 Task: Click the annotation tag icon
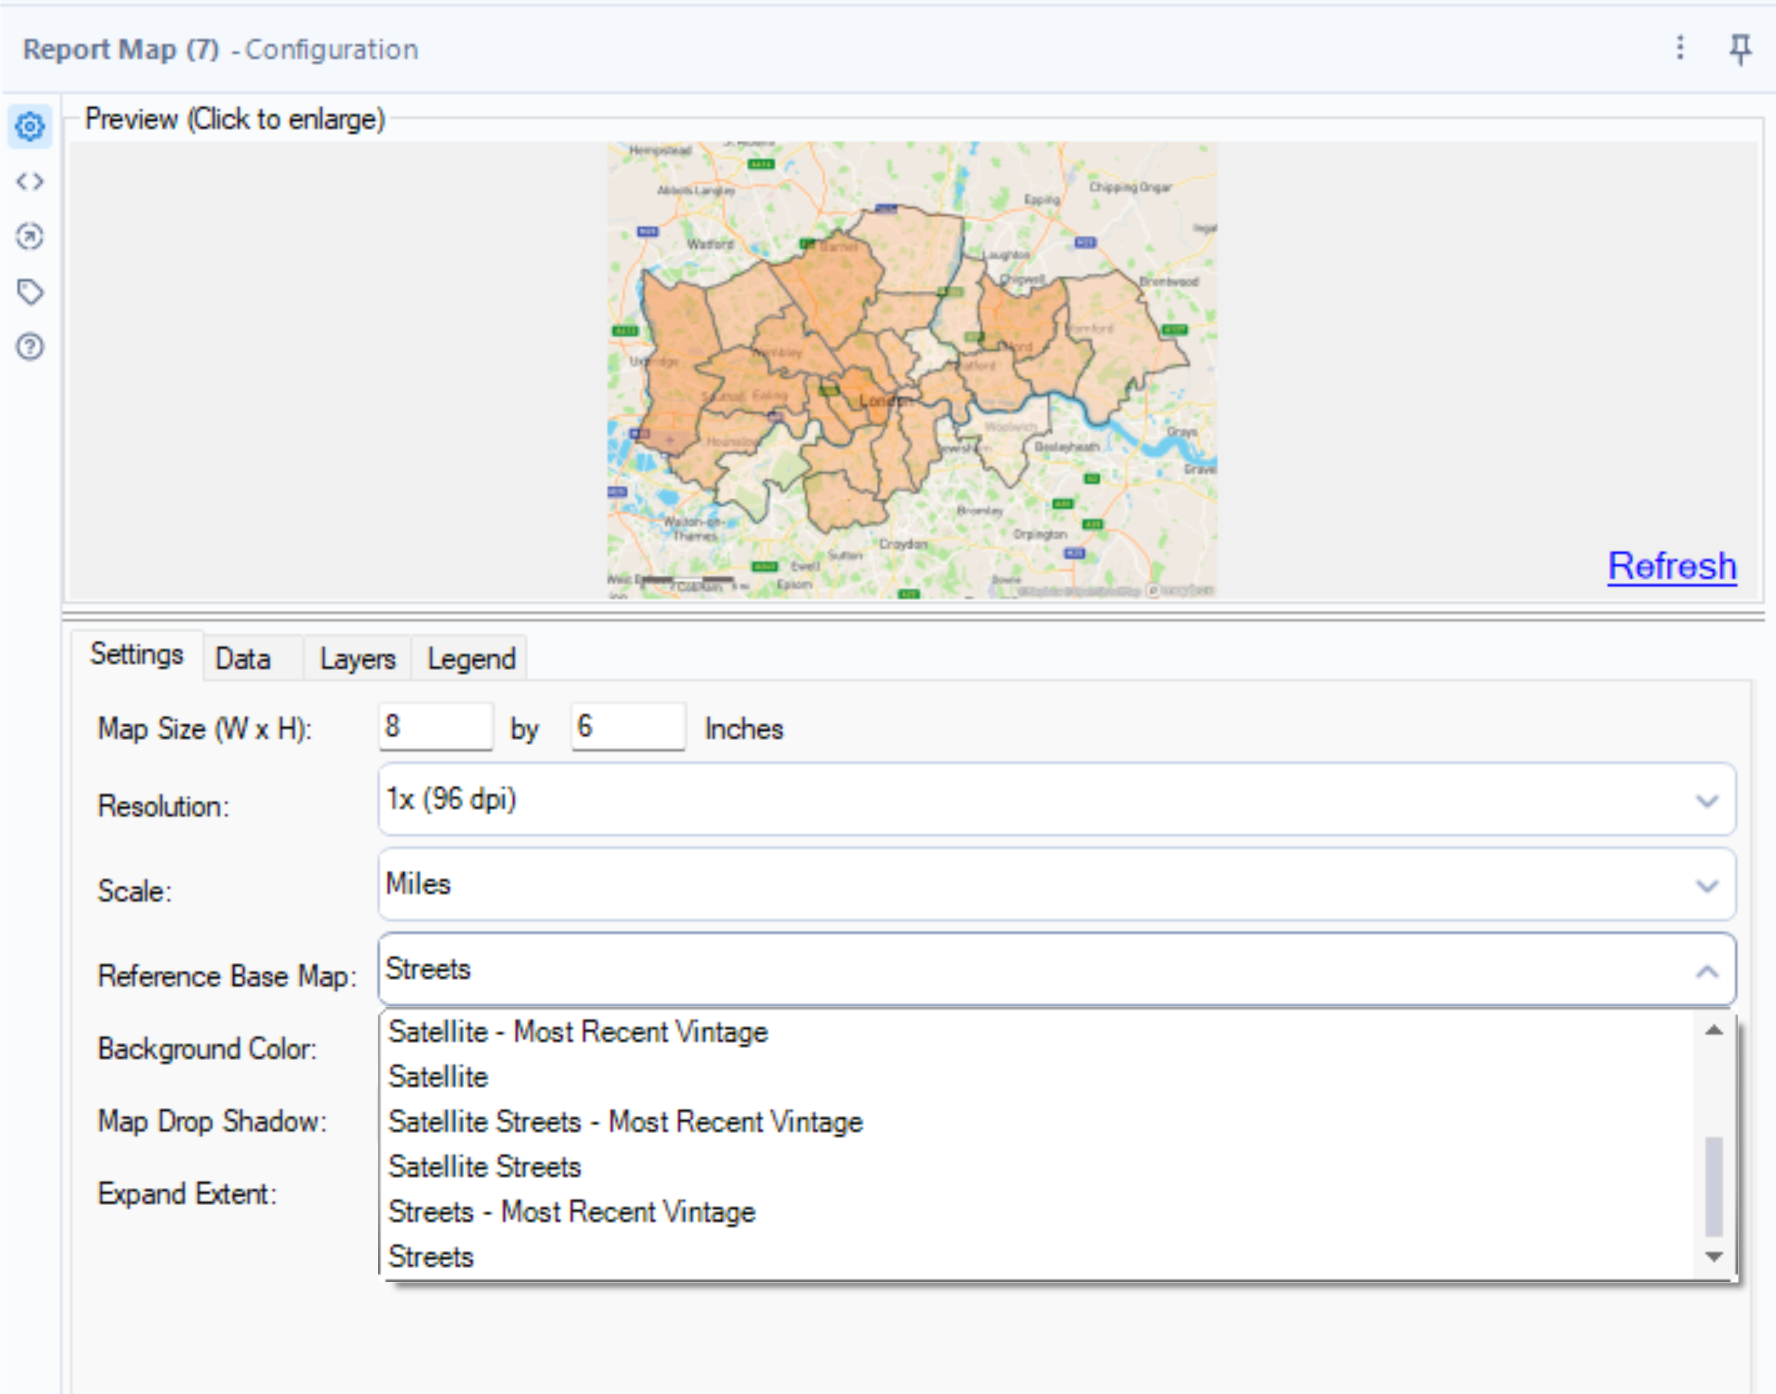click(30, 290)
